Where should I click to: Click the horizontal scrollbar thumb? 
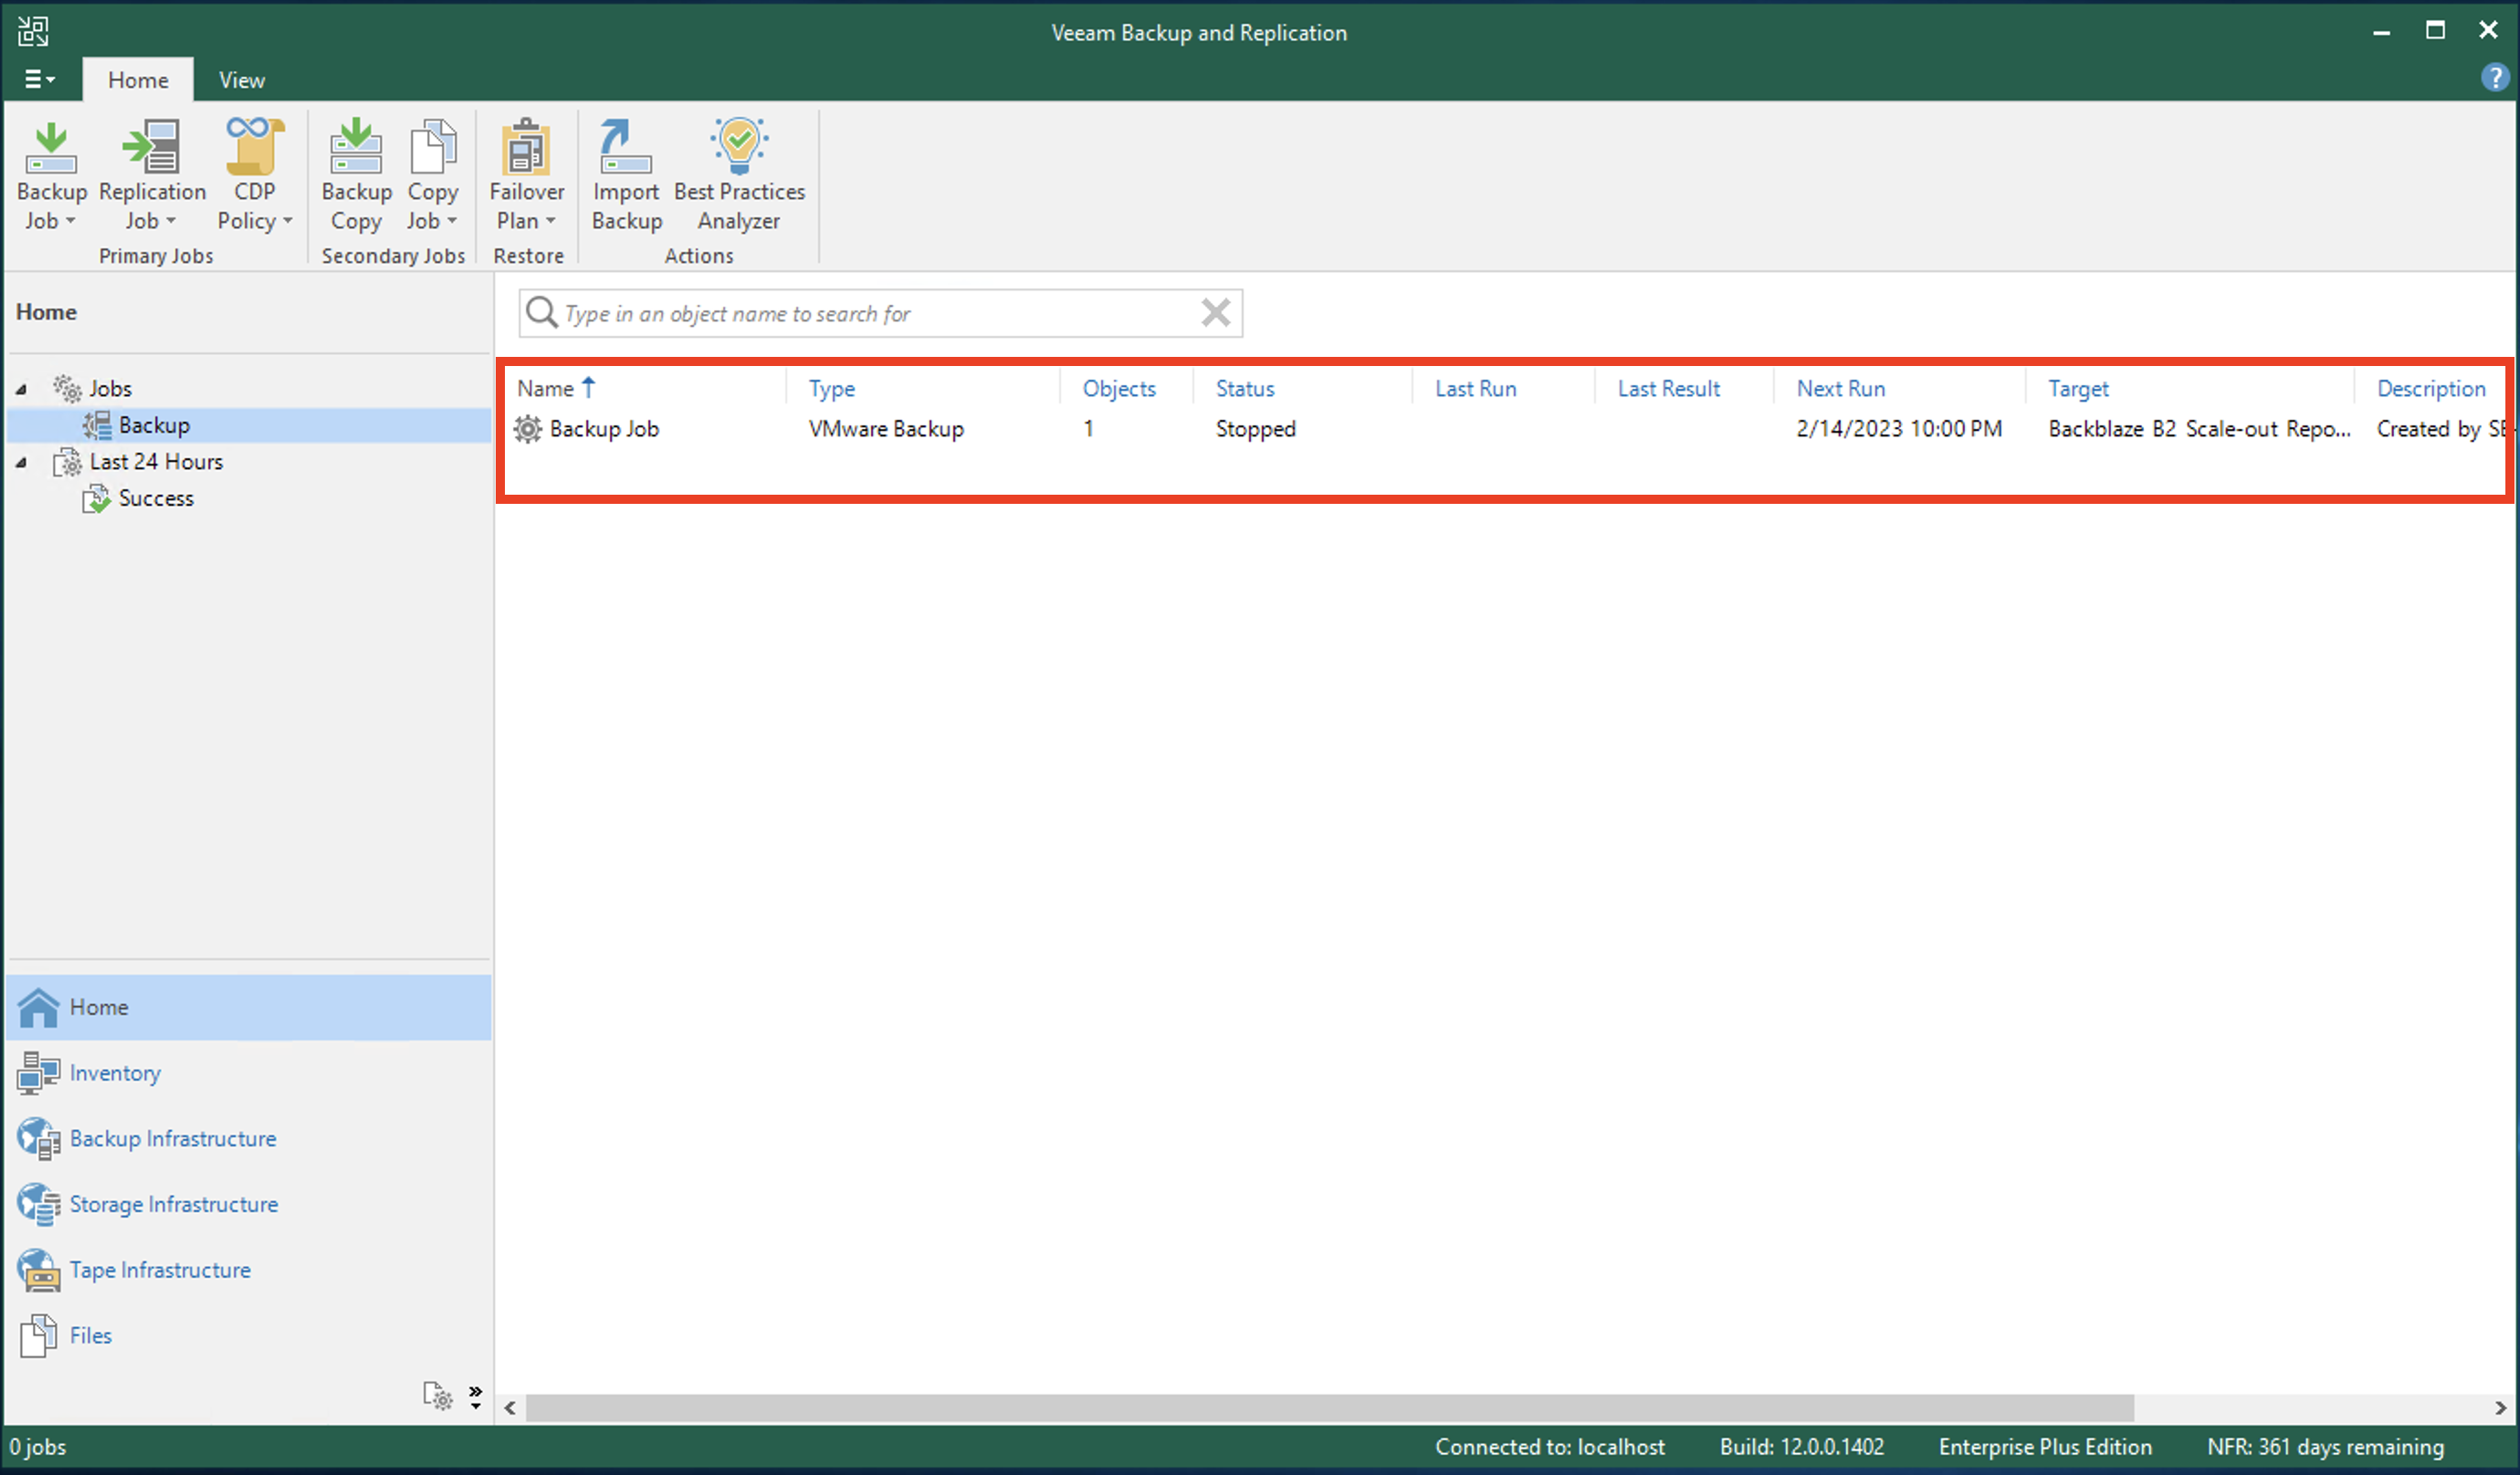pyautogui.click(x=1330, y=1408)
